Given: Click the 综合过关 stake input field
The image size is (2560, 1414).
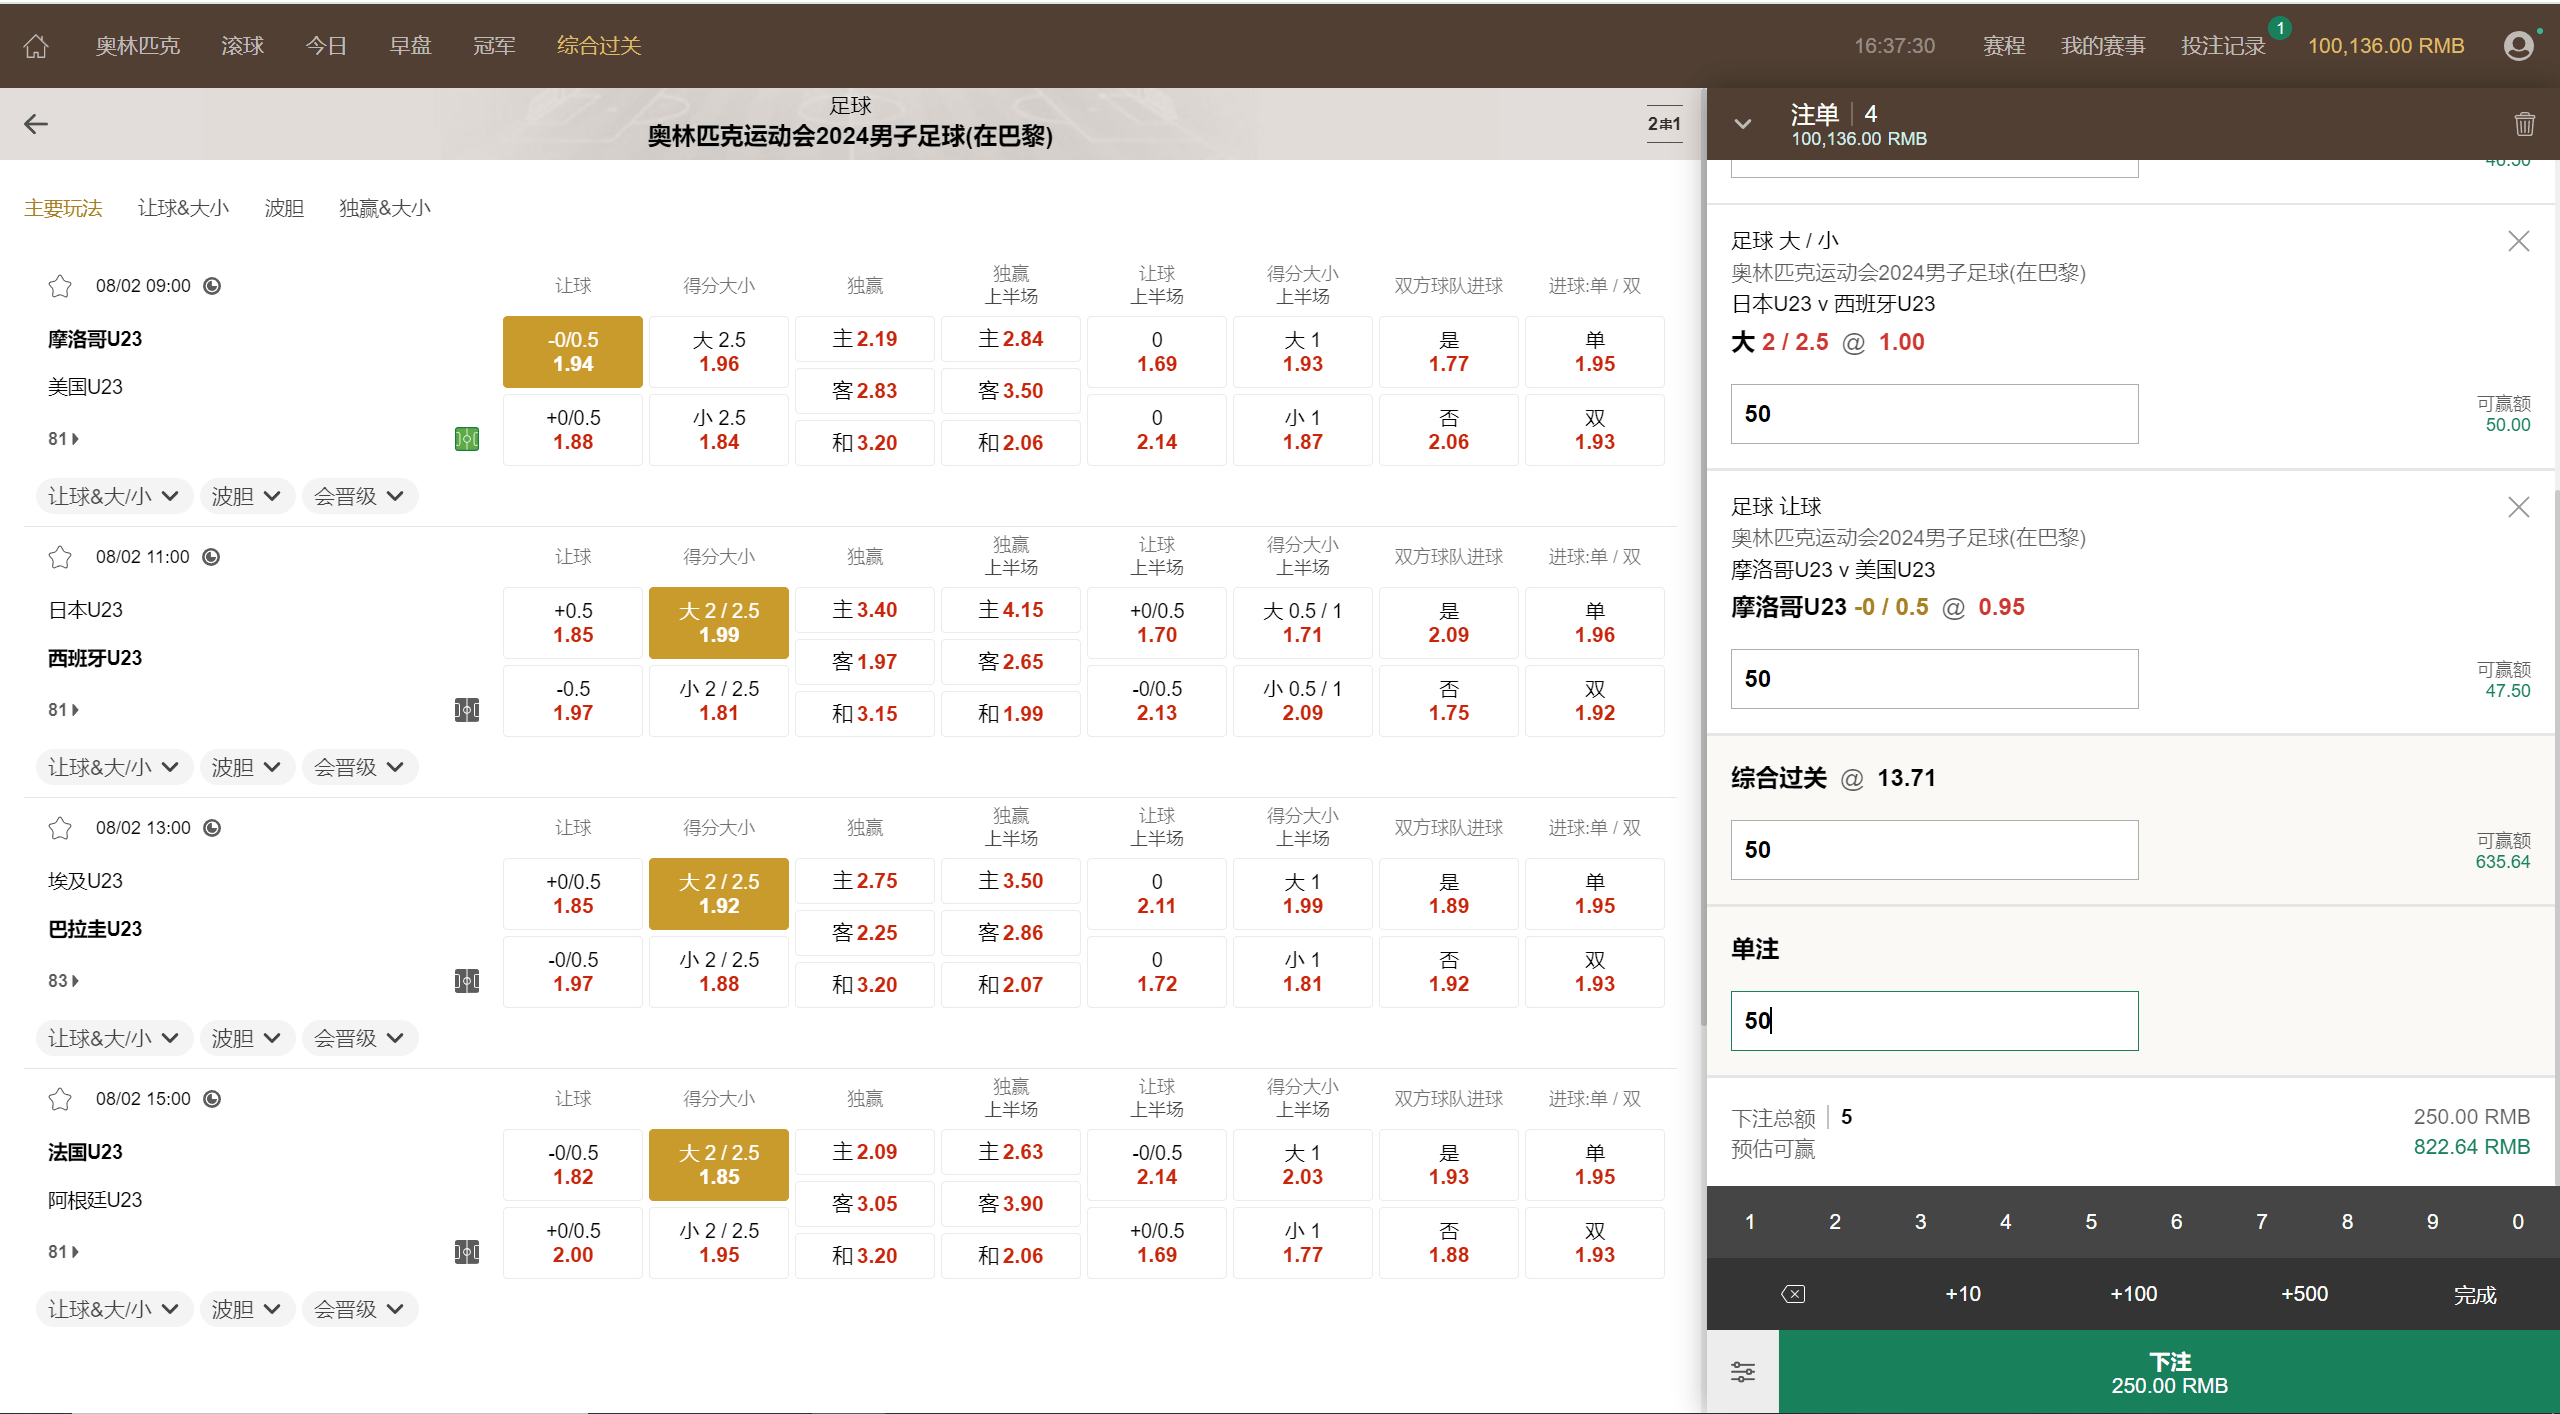Looking at the screenshot, I should tap(1933, 850).
